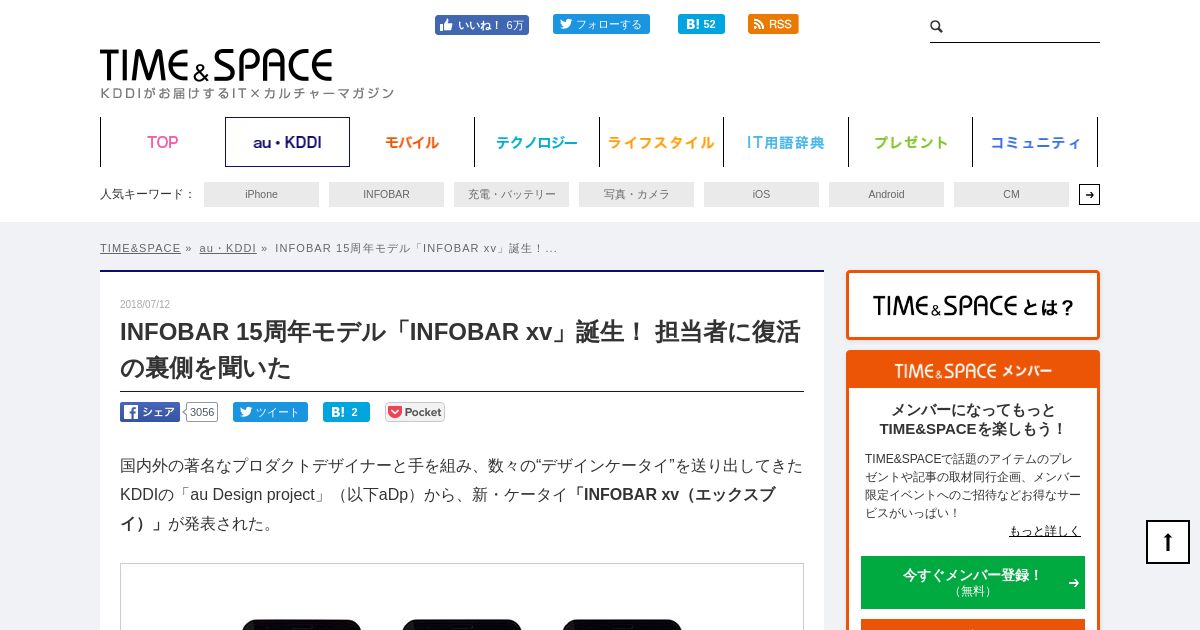The height and width of the screenshot is (630, 1200).
Task: Click the article's Hatena B! 2 button
Action: pos(346,412)
